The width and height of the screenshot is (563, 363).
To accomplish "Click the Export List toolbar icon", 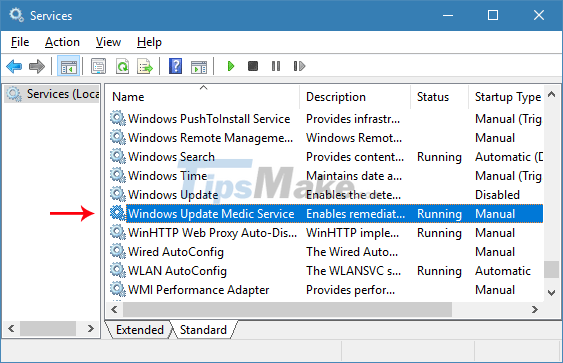I will pos(145,66).
